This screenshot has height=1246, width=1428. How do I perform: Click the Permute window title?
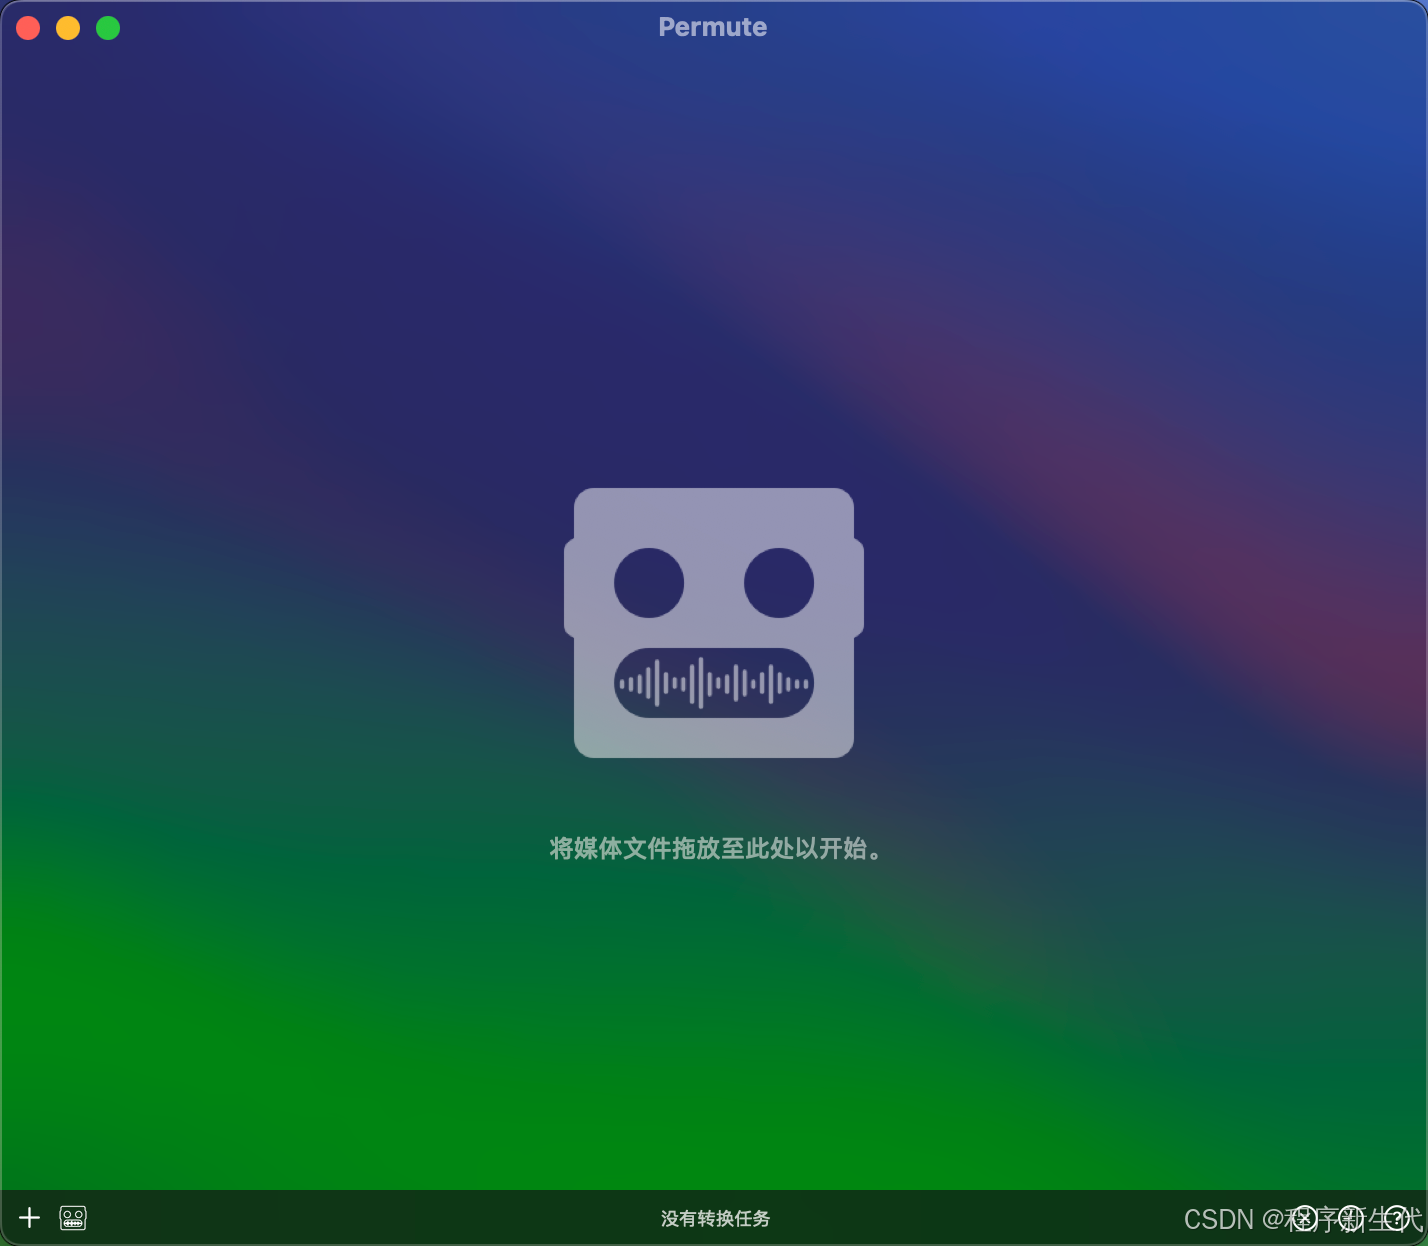[713, 27]
